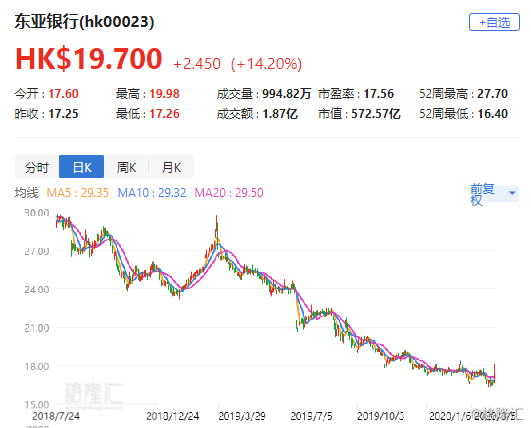Open the 前复权 adjustment dropdown
This screenshot has width=531, height=428.
494,194
